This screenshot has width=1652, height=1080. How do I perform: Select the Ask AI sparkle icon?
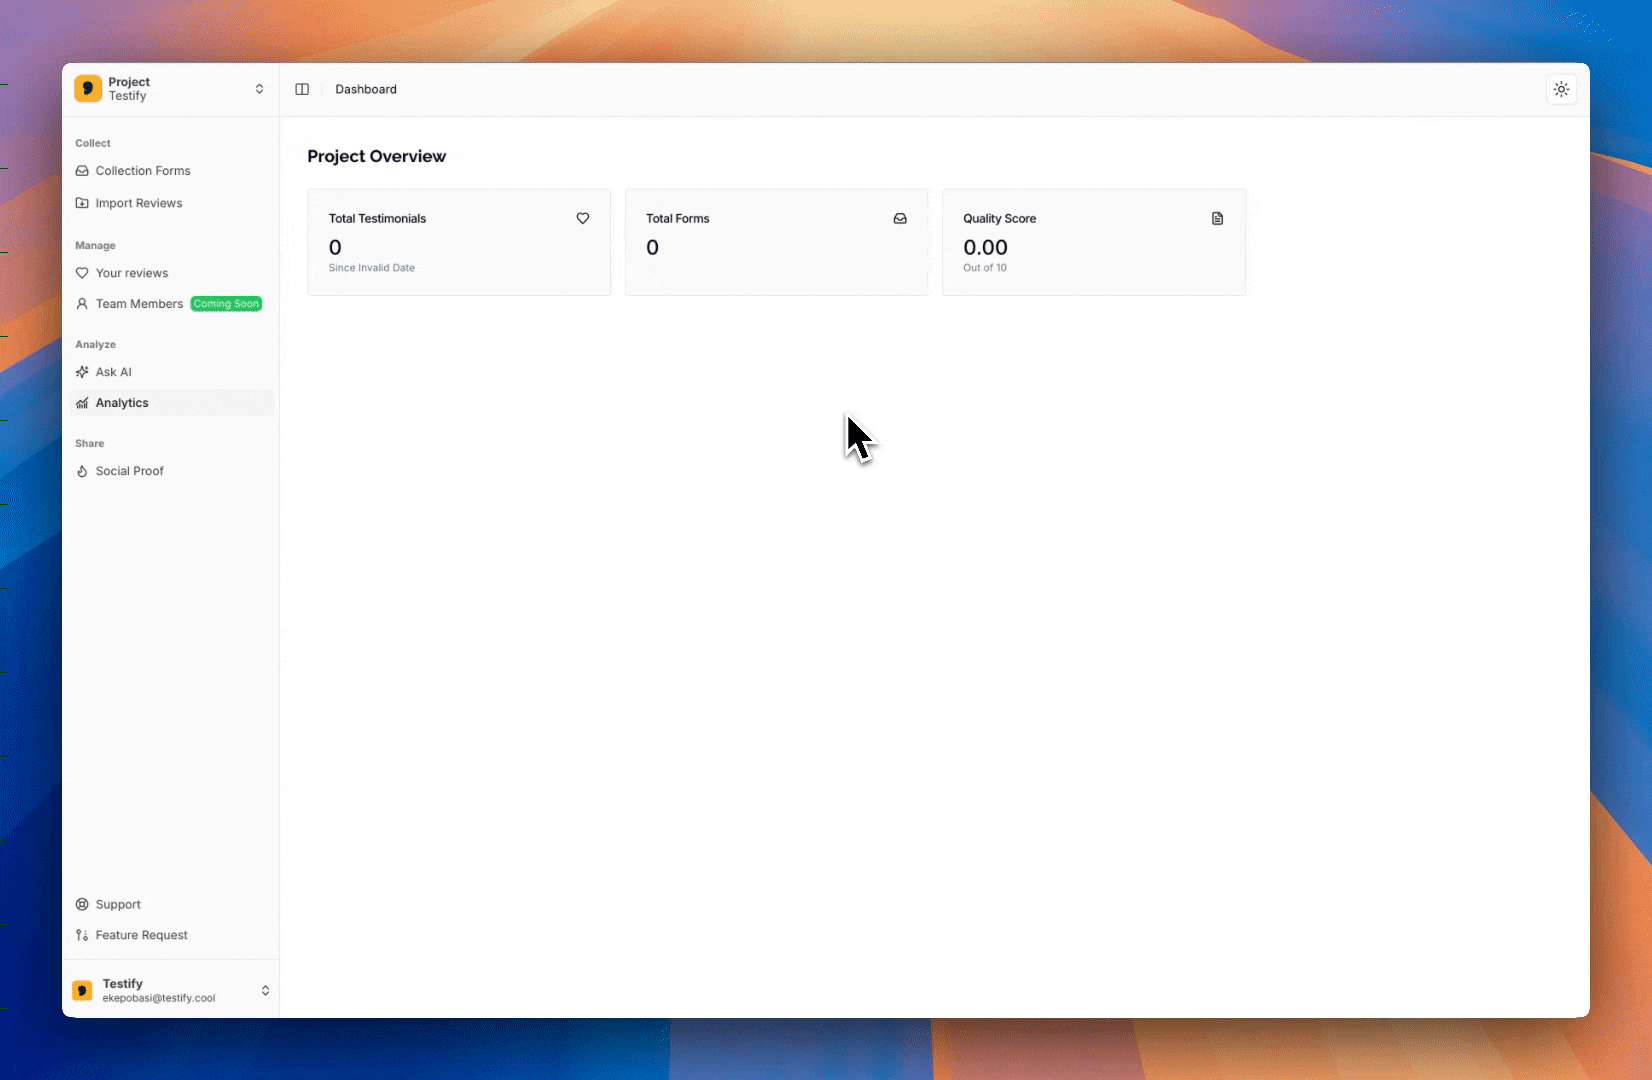pos(83,371)
